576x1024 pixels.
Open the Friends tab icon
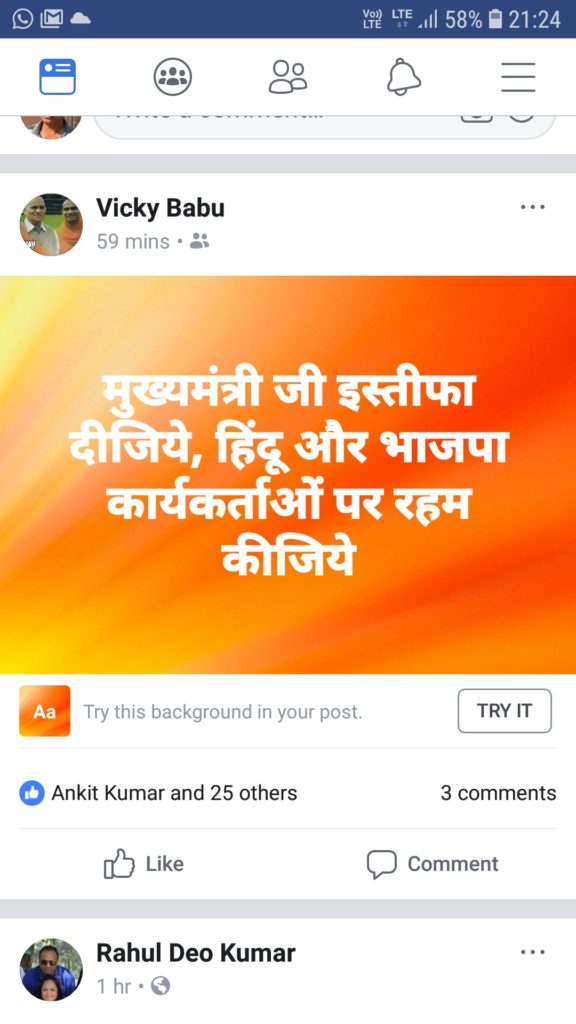(x=288, y=77)
